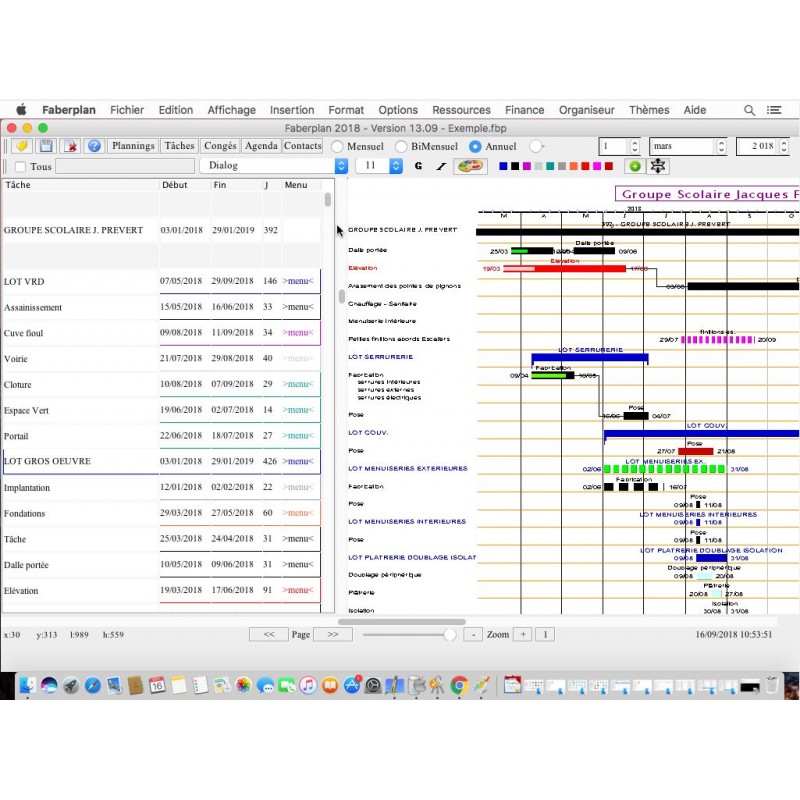Open the Ressources menu
Viewport: 800px width, 800px height.
[461, 110]
